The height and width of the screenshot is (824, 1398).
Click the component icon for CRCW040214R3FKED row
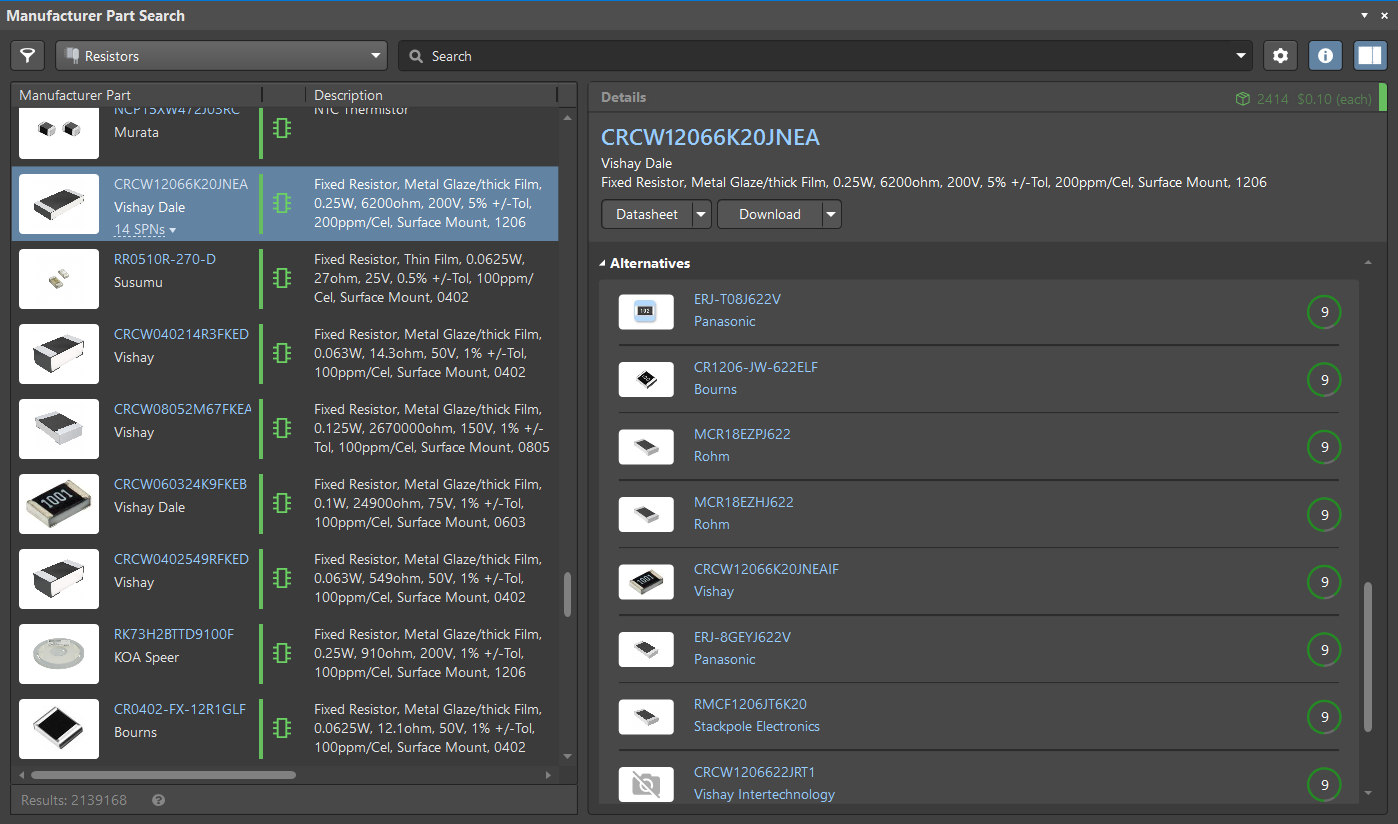tap(282, 353)
